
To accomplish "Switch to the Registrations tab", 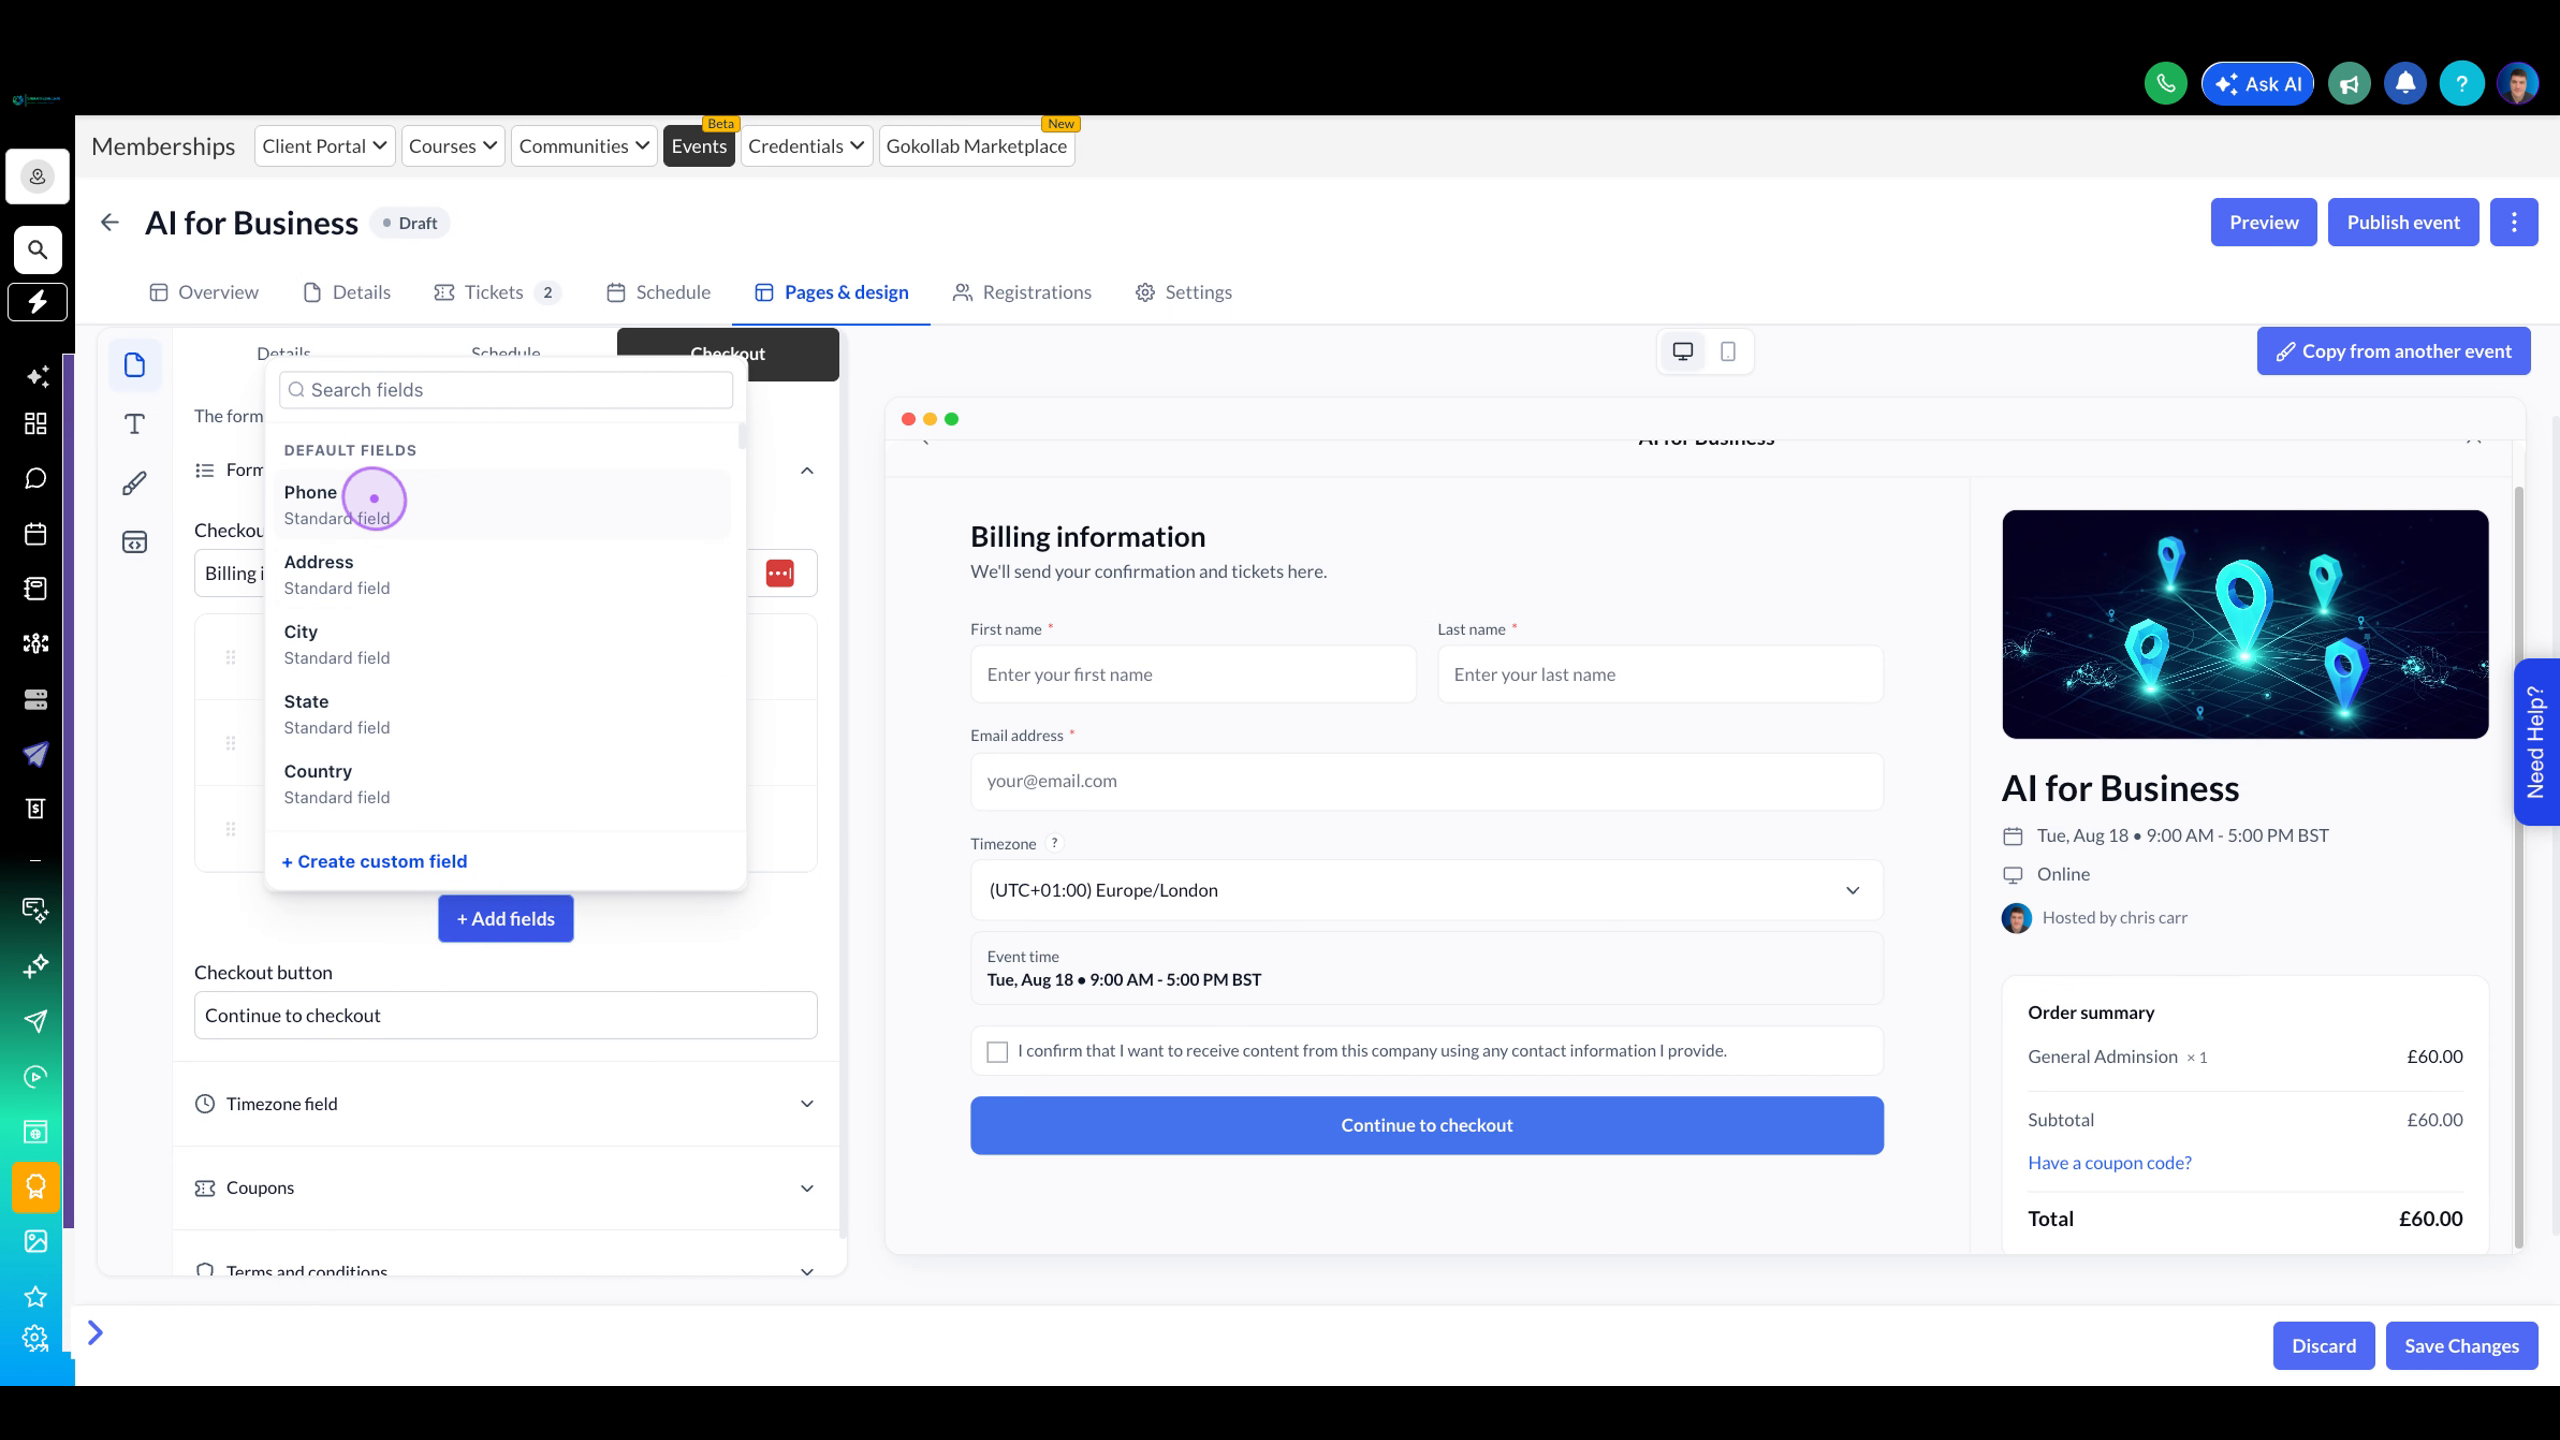I will pos(1022,293).
